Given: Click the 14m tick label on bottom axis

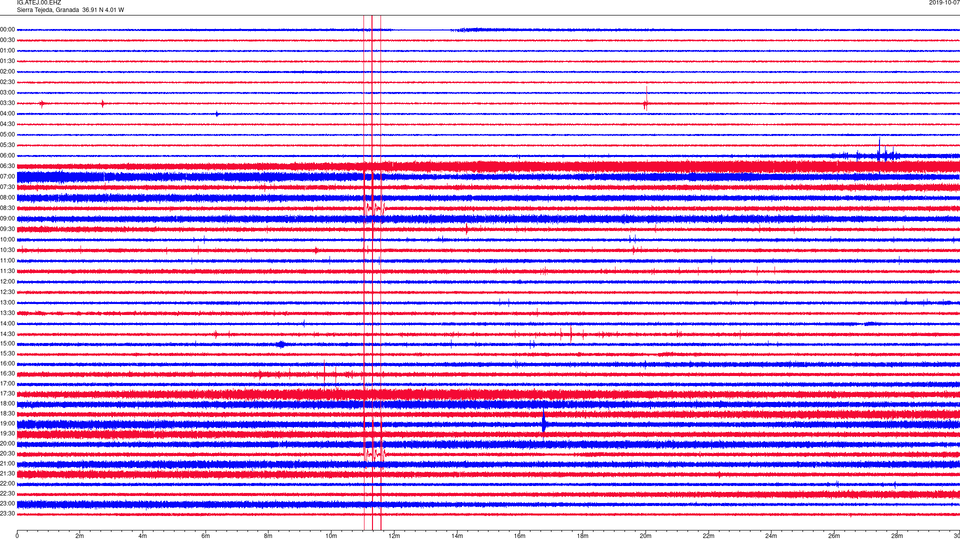Looking at the screenshot, I should (457, 536).
